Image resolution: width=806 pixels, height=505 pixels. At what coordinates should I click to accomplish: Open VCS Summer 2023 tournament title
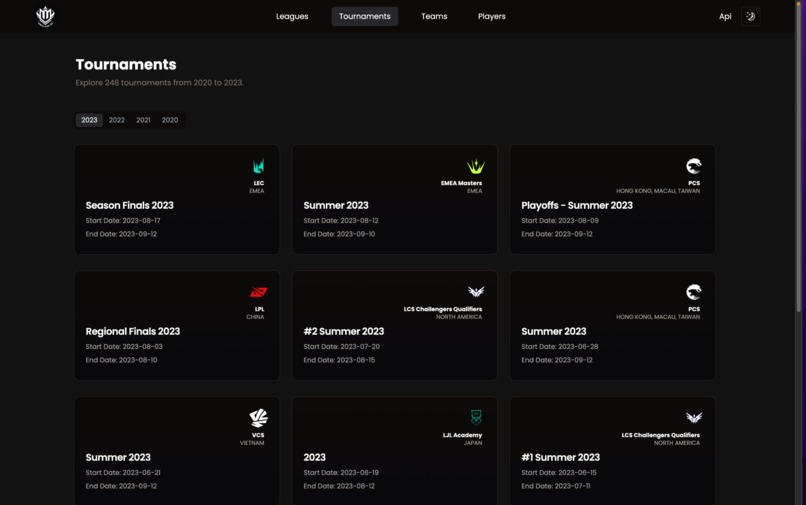tap(118, 457)
